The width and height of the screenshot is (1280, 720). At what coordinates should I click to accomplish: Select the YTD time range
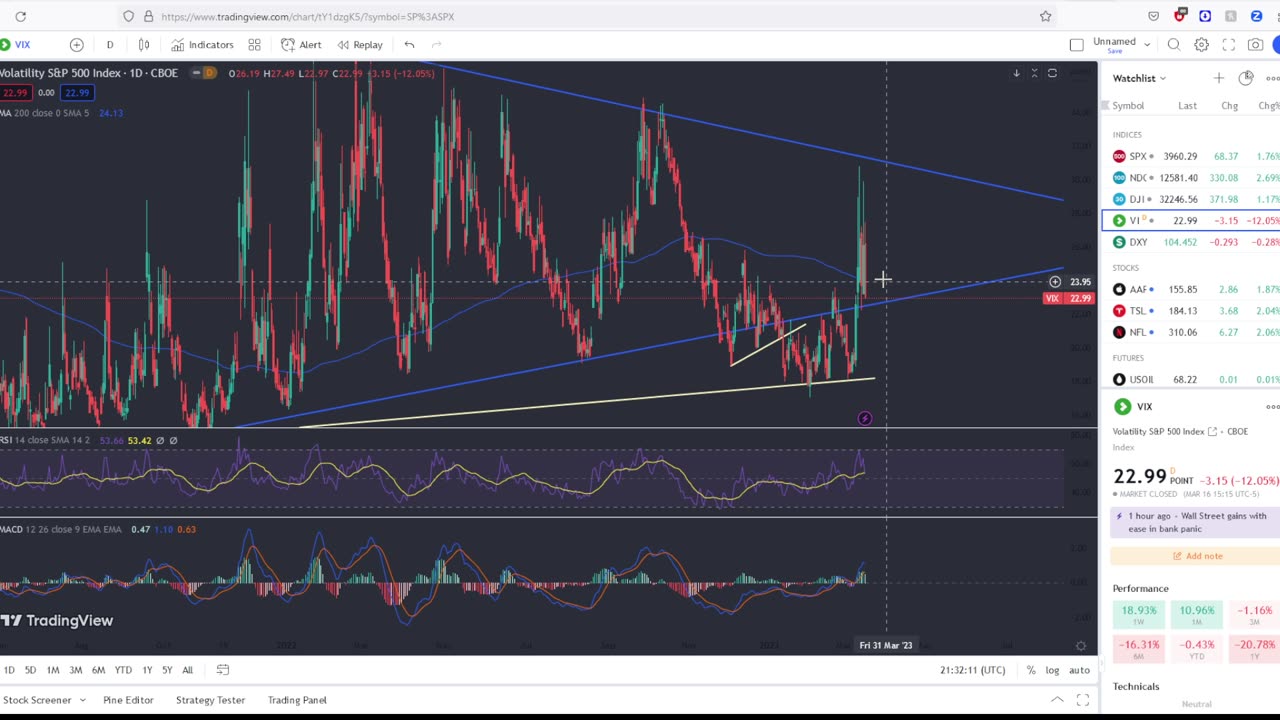point(123,670)
